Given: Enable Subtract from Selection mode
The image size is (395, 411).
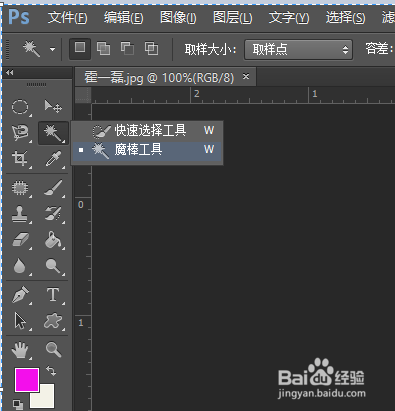Looking at the screenshot, I should (x=127, y=49).
